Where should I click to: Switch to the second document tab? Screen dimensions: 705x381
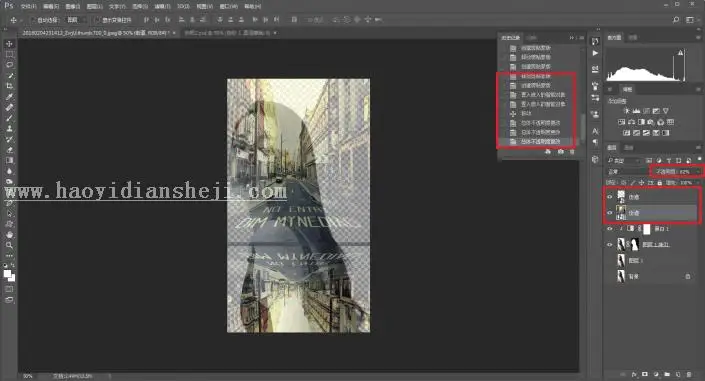tap(230, 33)
